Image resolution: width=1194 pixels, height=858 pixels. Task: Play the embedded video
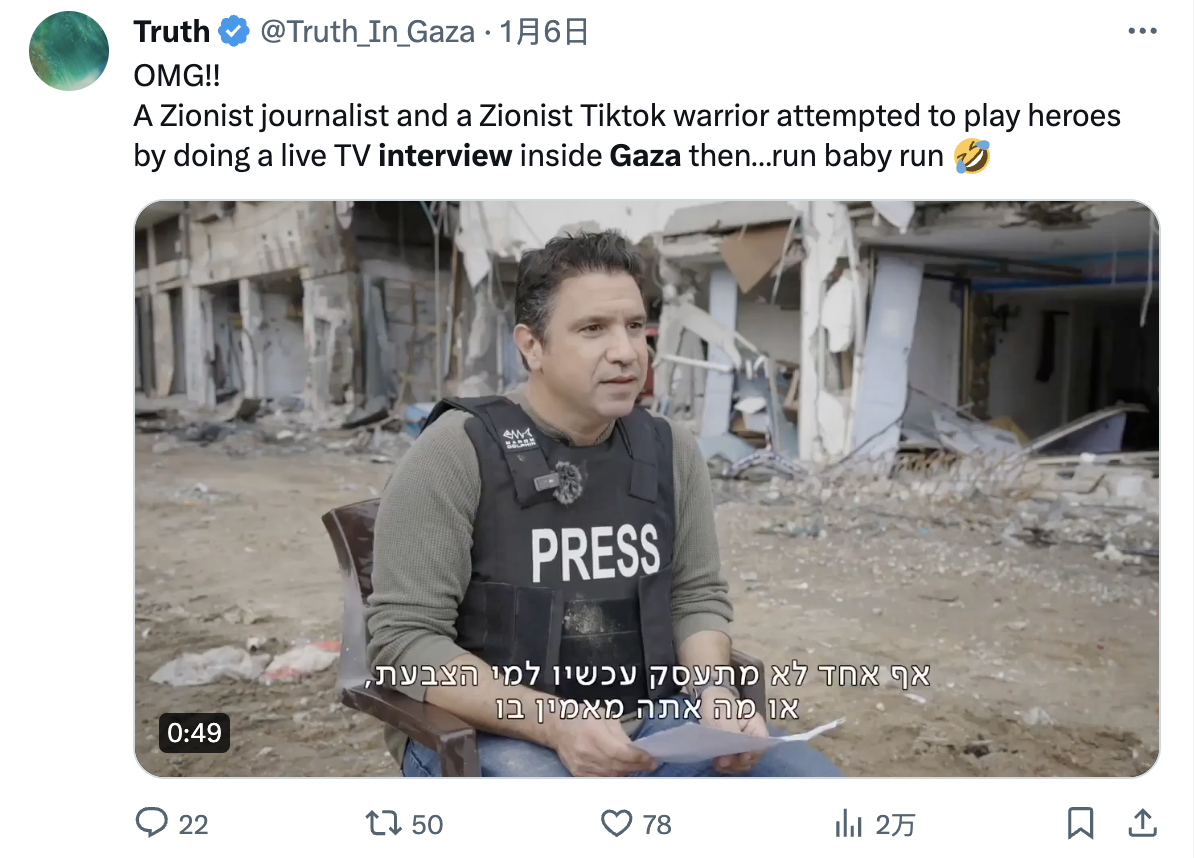647,489
